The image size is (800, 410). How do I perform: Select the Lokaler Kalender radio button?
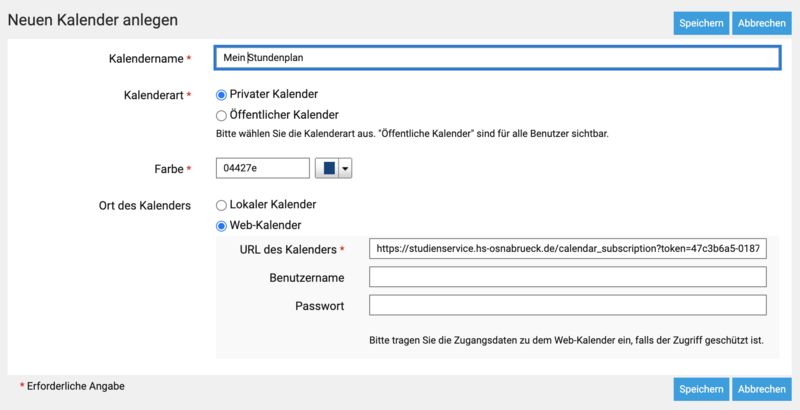222,205
